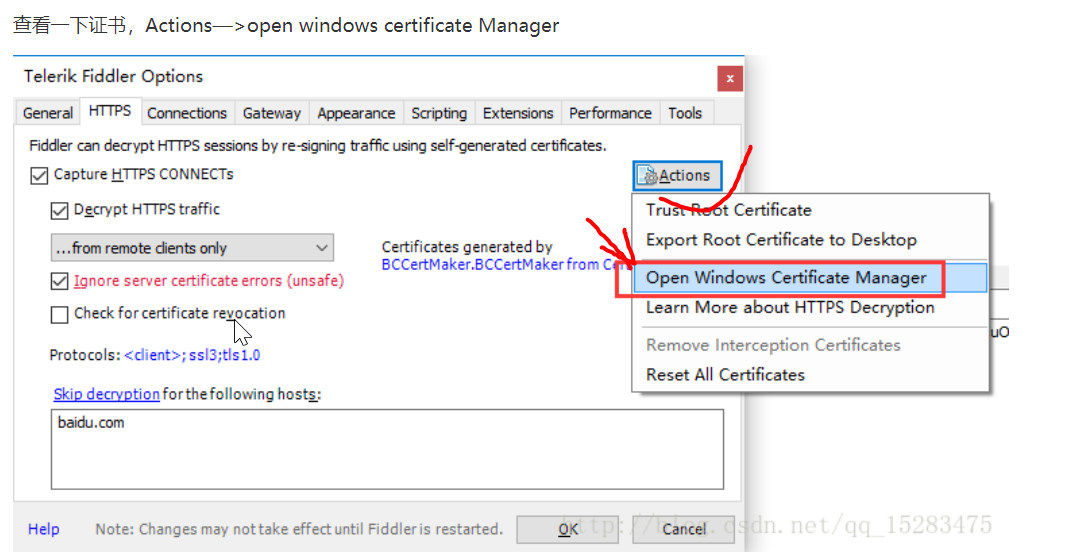Close the Telerik Fiddler Options dialog
This screenshot has width=1065, height=559.
click(729, 79)
